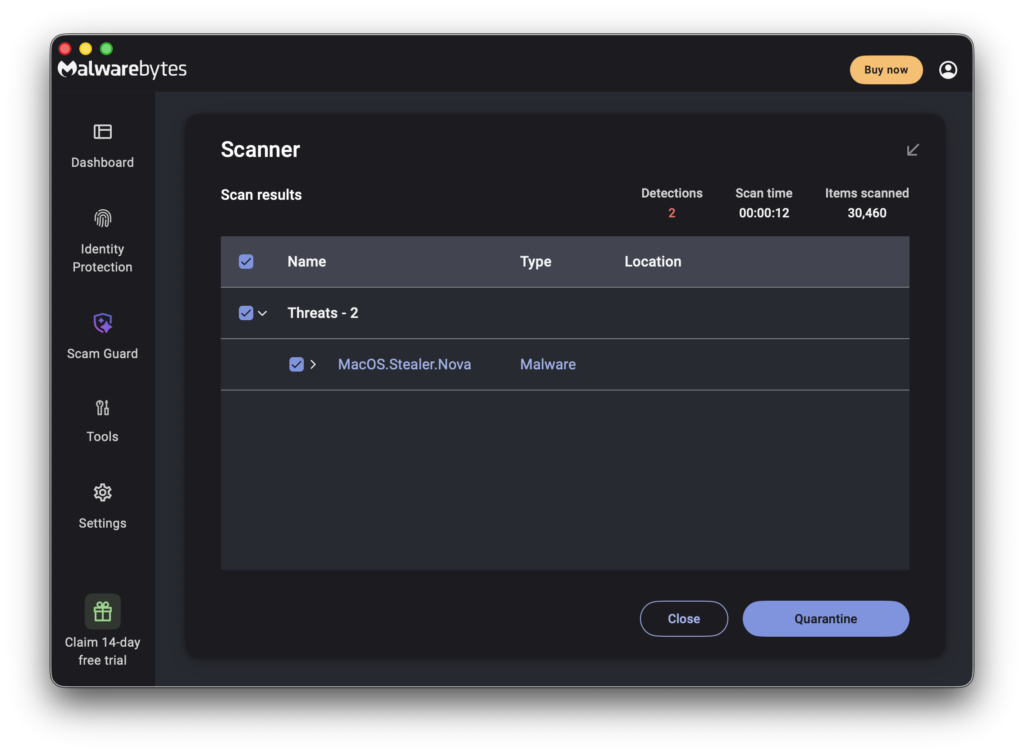Open Identity Protection fingerprint icon

[x=103, y=218]
